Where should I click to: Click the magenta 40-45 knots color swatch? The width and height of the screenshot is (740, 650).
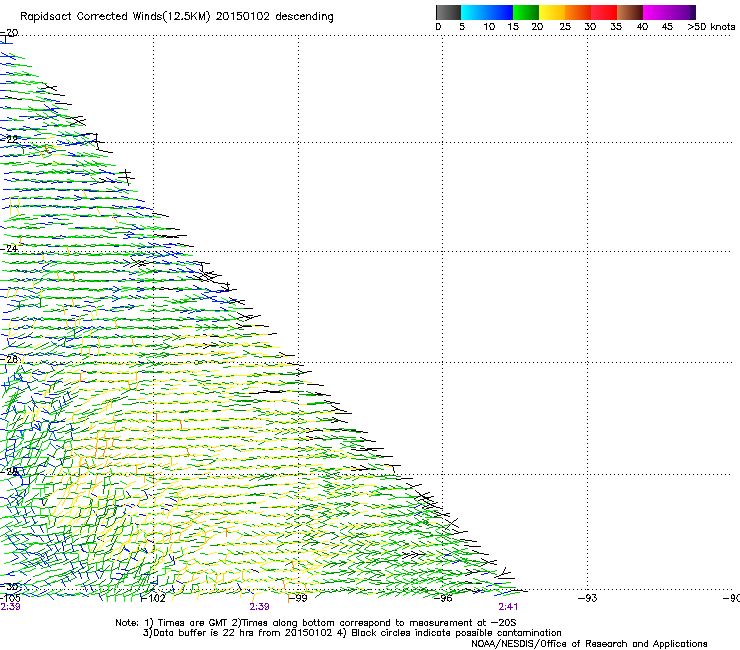click(x=656, y=12)
